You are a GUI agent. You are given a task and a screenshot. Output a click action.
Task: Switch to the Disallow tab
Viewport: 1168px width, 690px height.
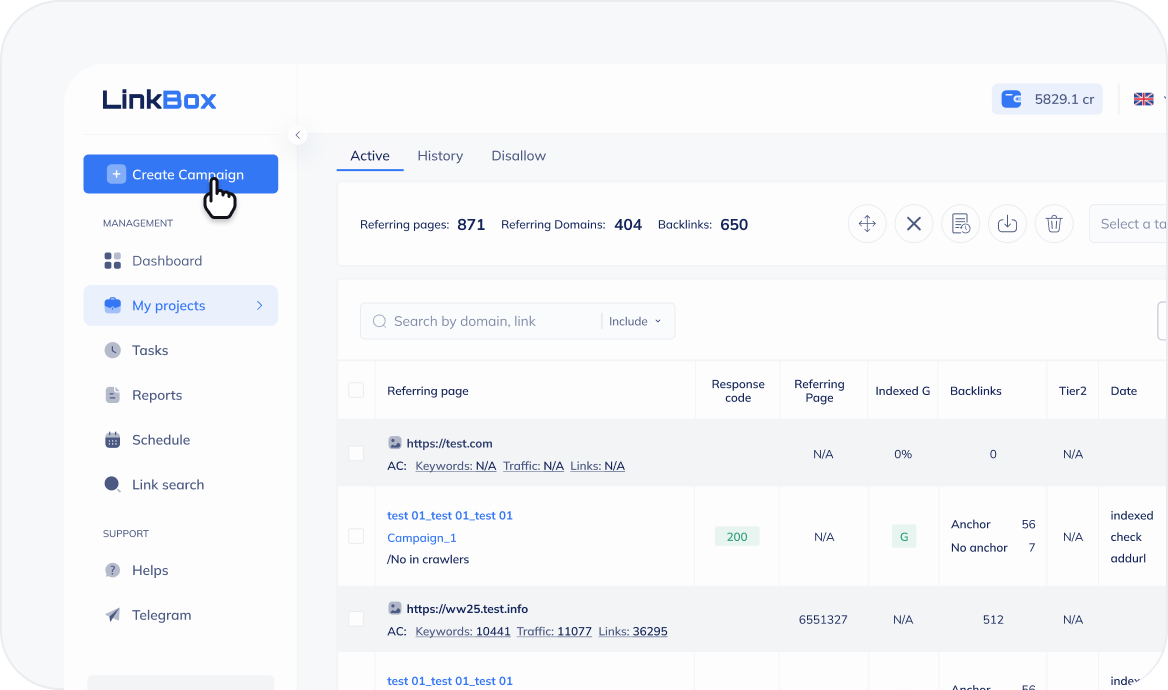(x=518, y=156)
